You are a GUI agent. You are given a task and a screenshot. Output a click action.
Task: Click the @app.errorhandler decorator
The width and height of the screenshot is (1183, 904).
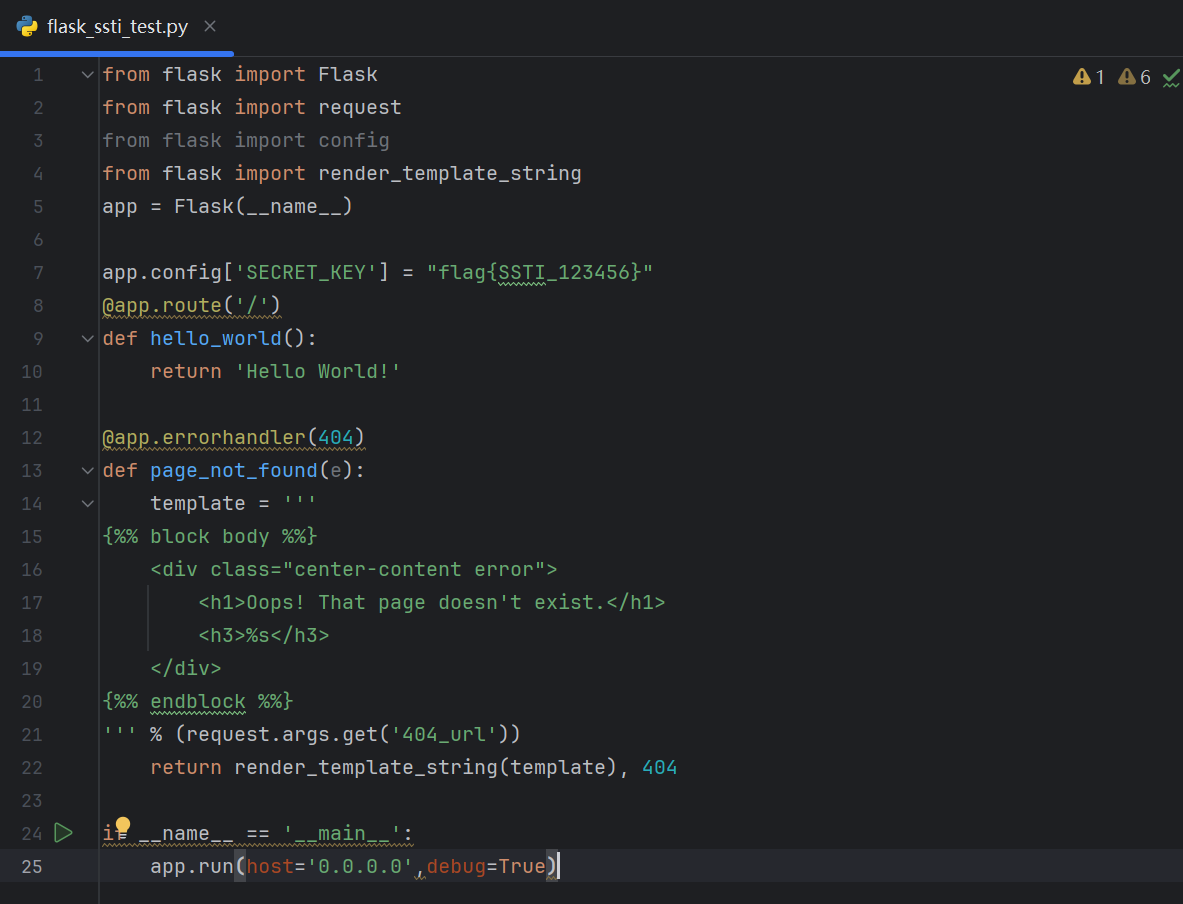(204, 438)
